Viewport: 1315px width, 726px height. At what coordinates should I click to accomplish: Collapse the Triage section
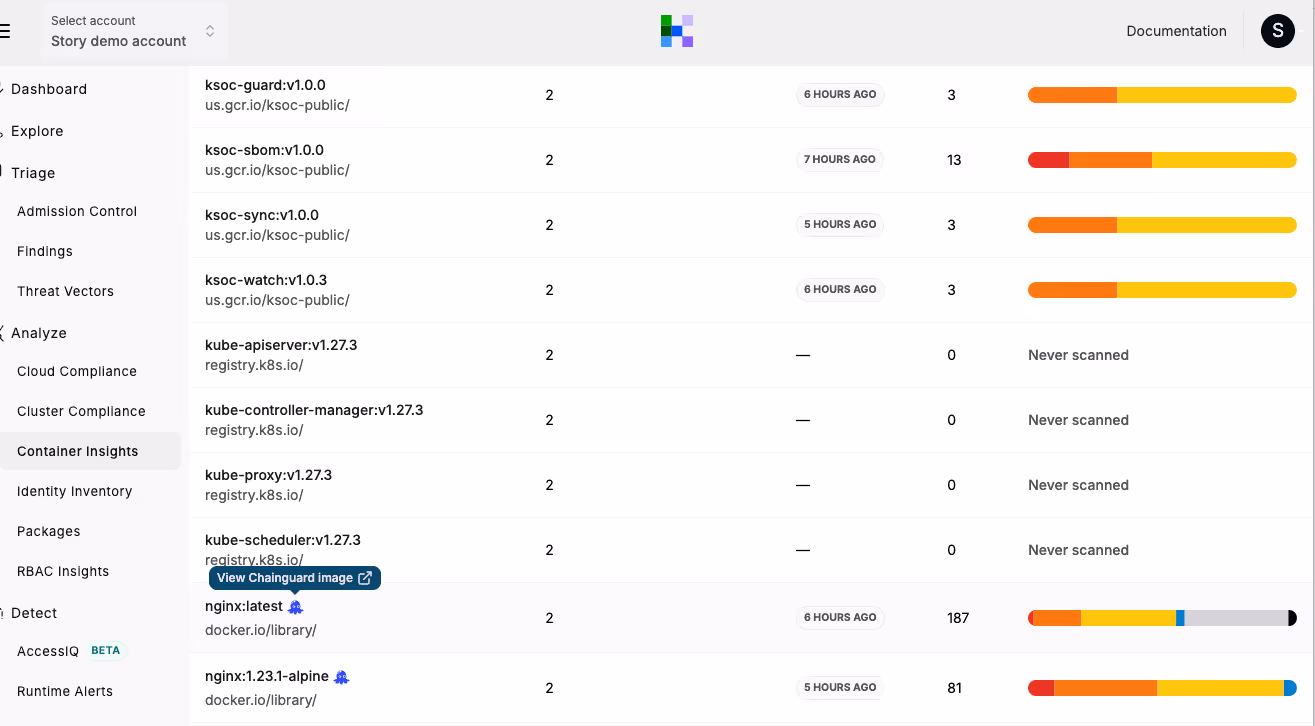[33, 173]
